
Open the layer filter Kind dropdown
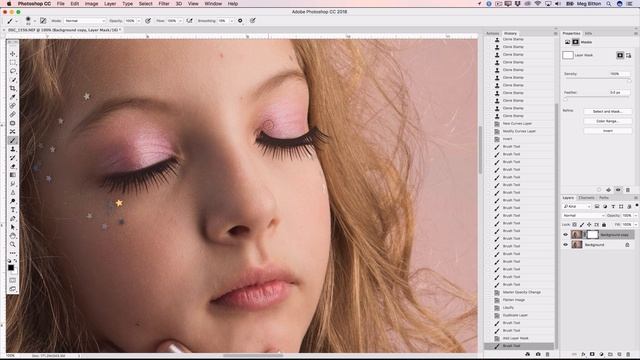point(577,207)
